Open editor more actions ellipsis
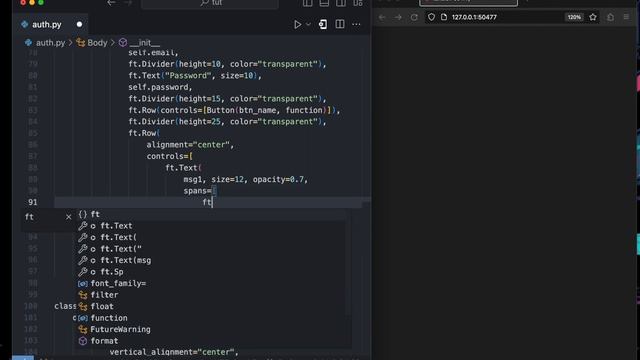Image resolution: width=640 pixels, height=360 pixels. pyautogui.click(x=356, y=24)
